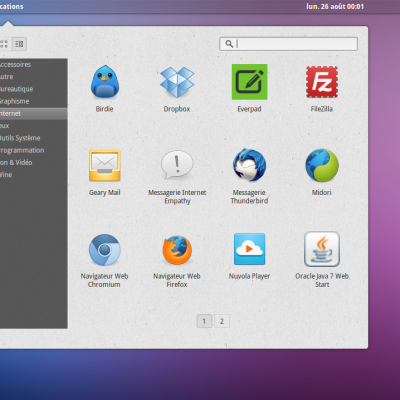Go to page 1 of apps
400x400 pixels.
204,321
